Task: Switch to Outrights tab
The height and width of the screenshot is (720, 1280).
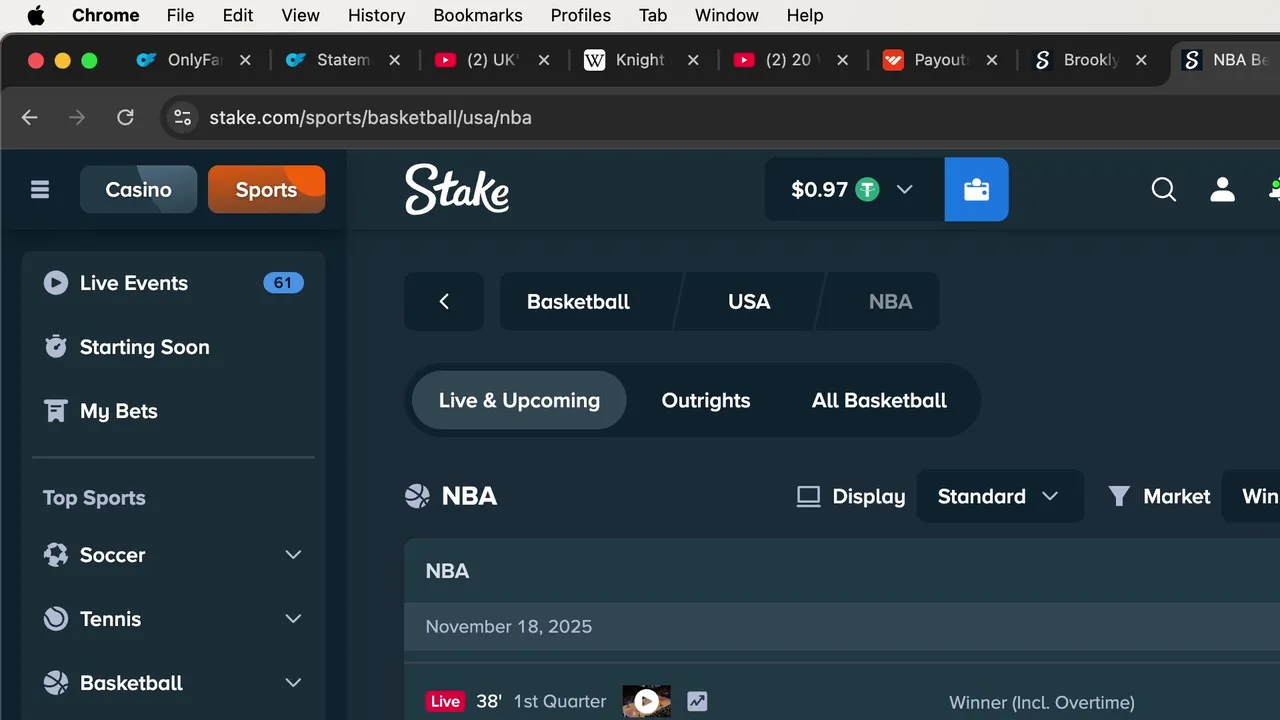Action: [706, 400]
